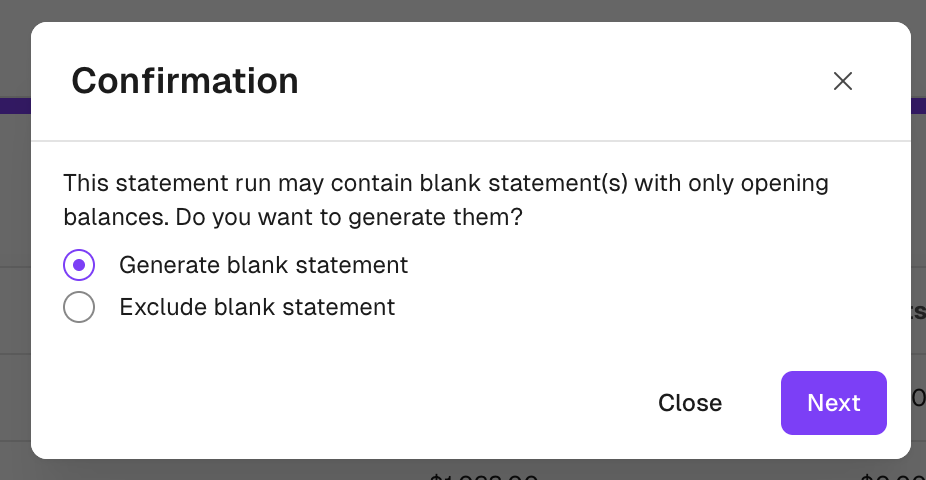926x480 pixels.
Task: Click the Close text button
Action: coord(690,403)
